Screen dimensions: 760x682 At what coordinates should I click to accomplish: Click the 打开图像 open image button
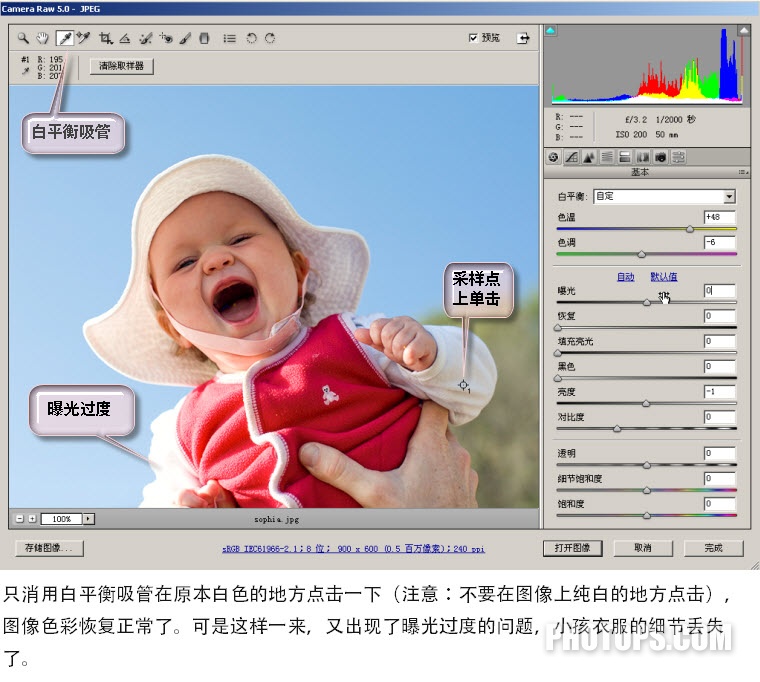pos(572,548)
